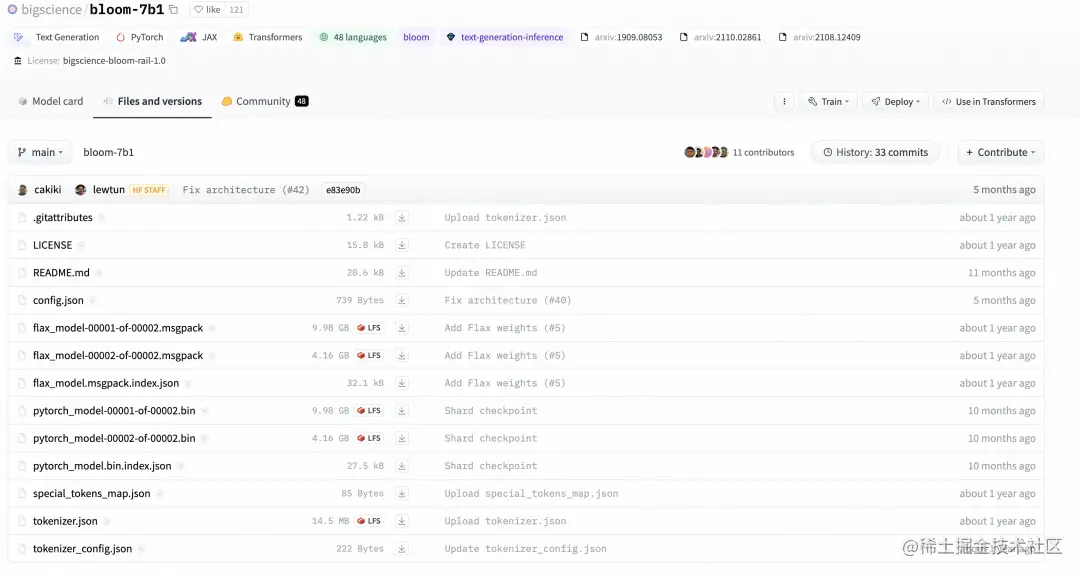Click LFS badge on pytorch_model-00002-of-00002.bin

click(x=369, y=438)
